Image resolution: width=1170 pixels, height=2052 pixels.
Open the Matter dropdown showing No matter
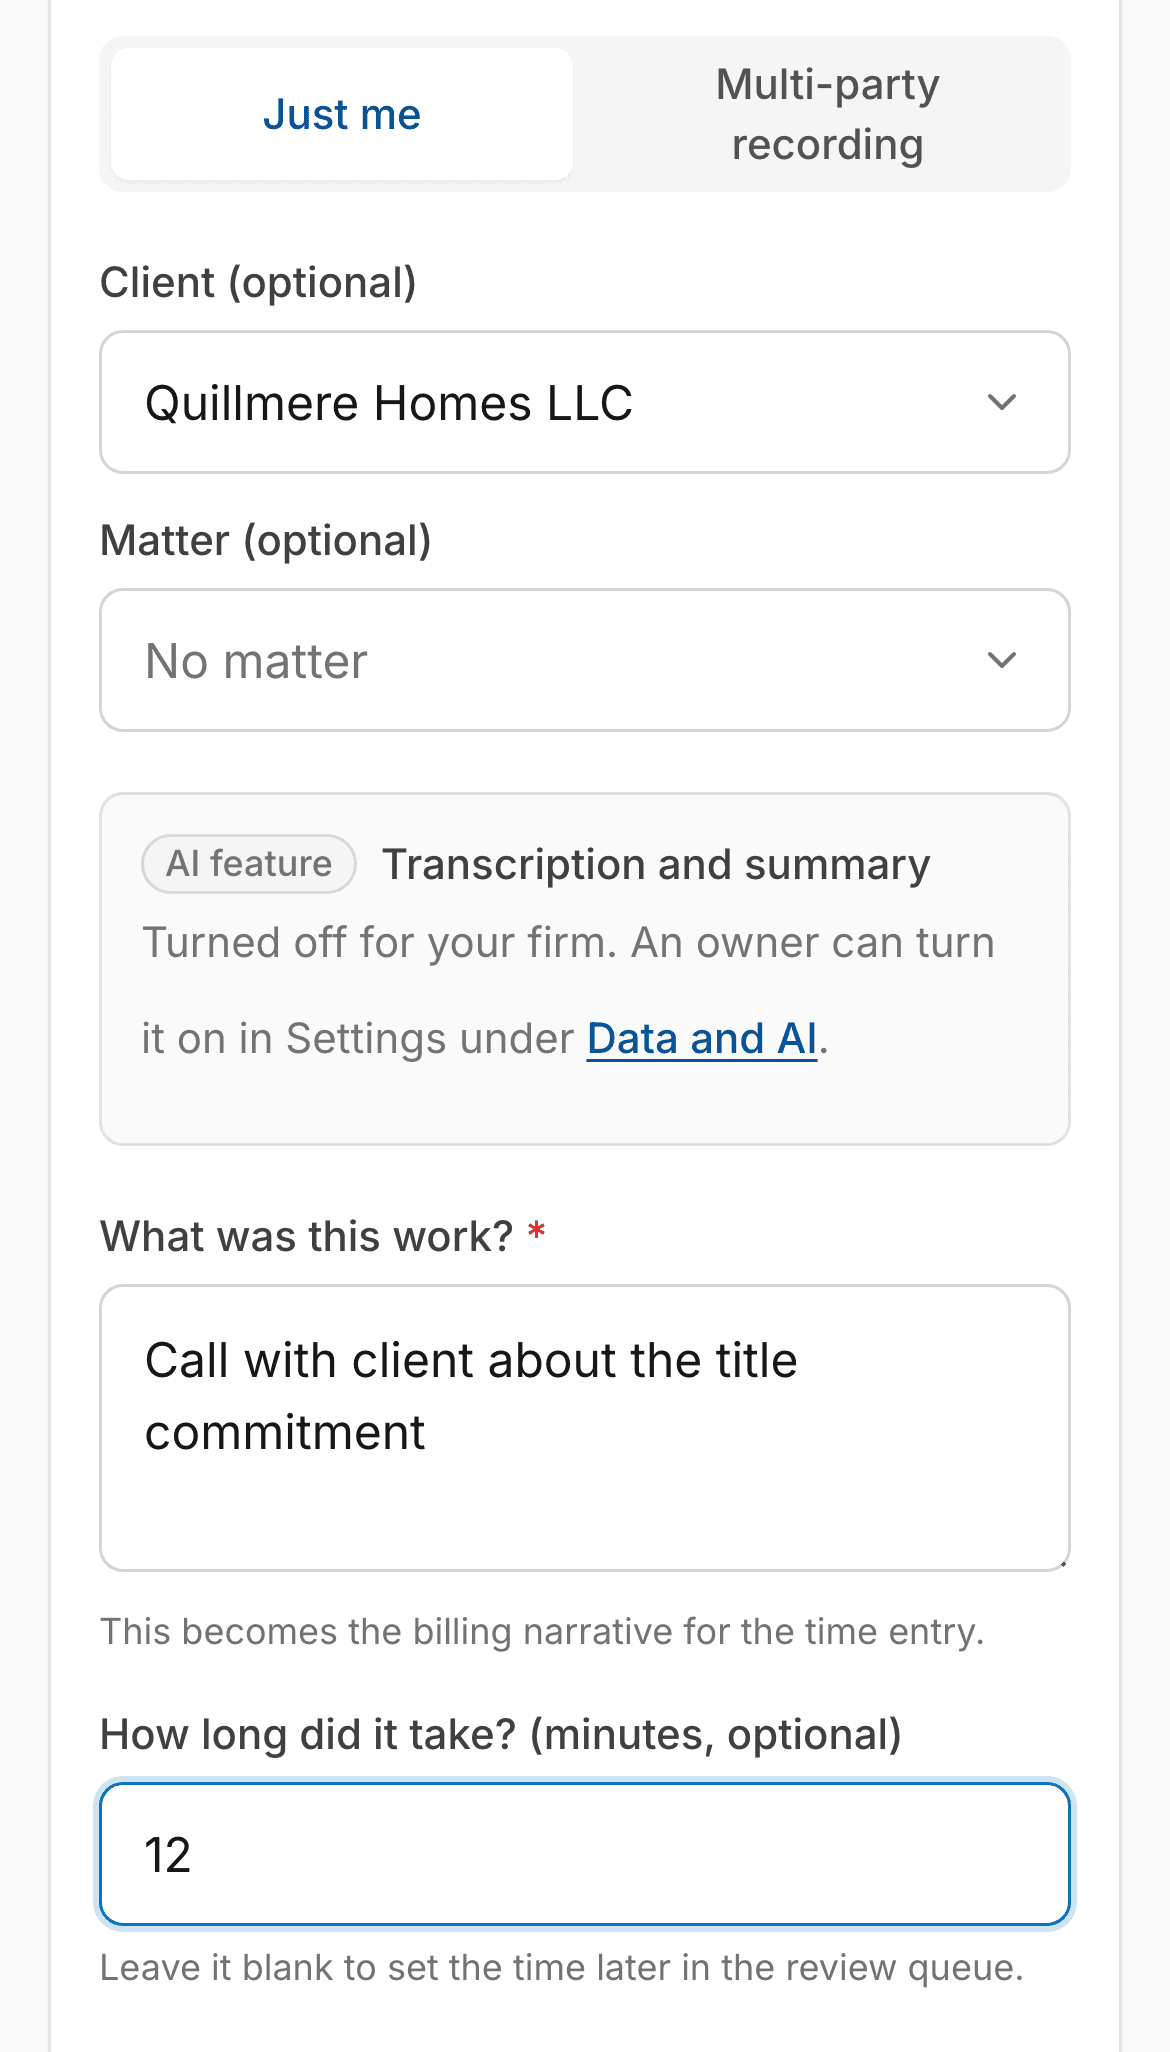(585, 660)
